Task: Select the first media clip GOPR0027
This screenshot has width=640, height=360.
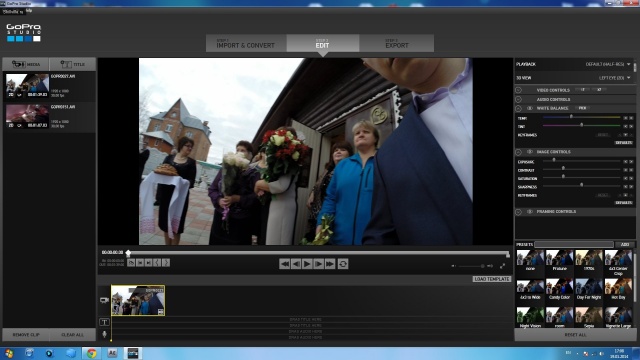Action: pyautogui.click(x=49, y=86)
